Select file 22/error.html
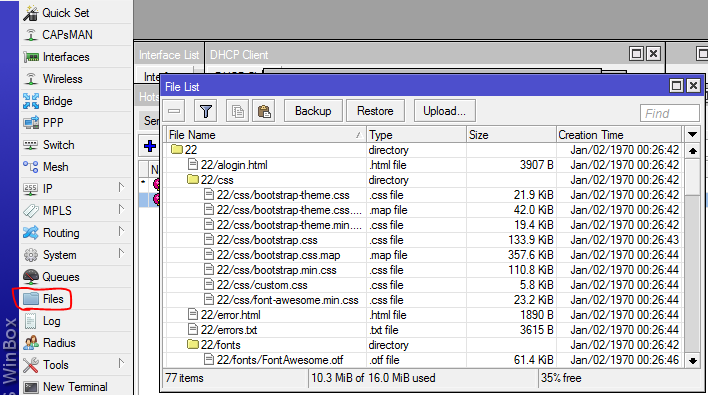This screenshot has height=395, width=708. pos(424,315)
